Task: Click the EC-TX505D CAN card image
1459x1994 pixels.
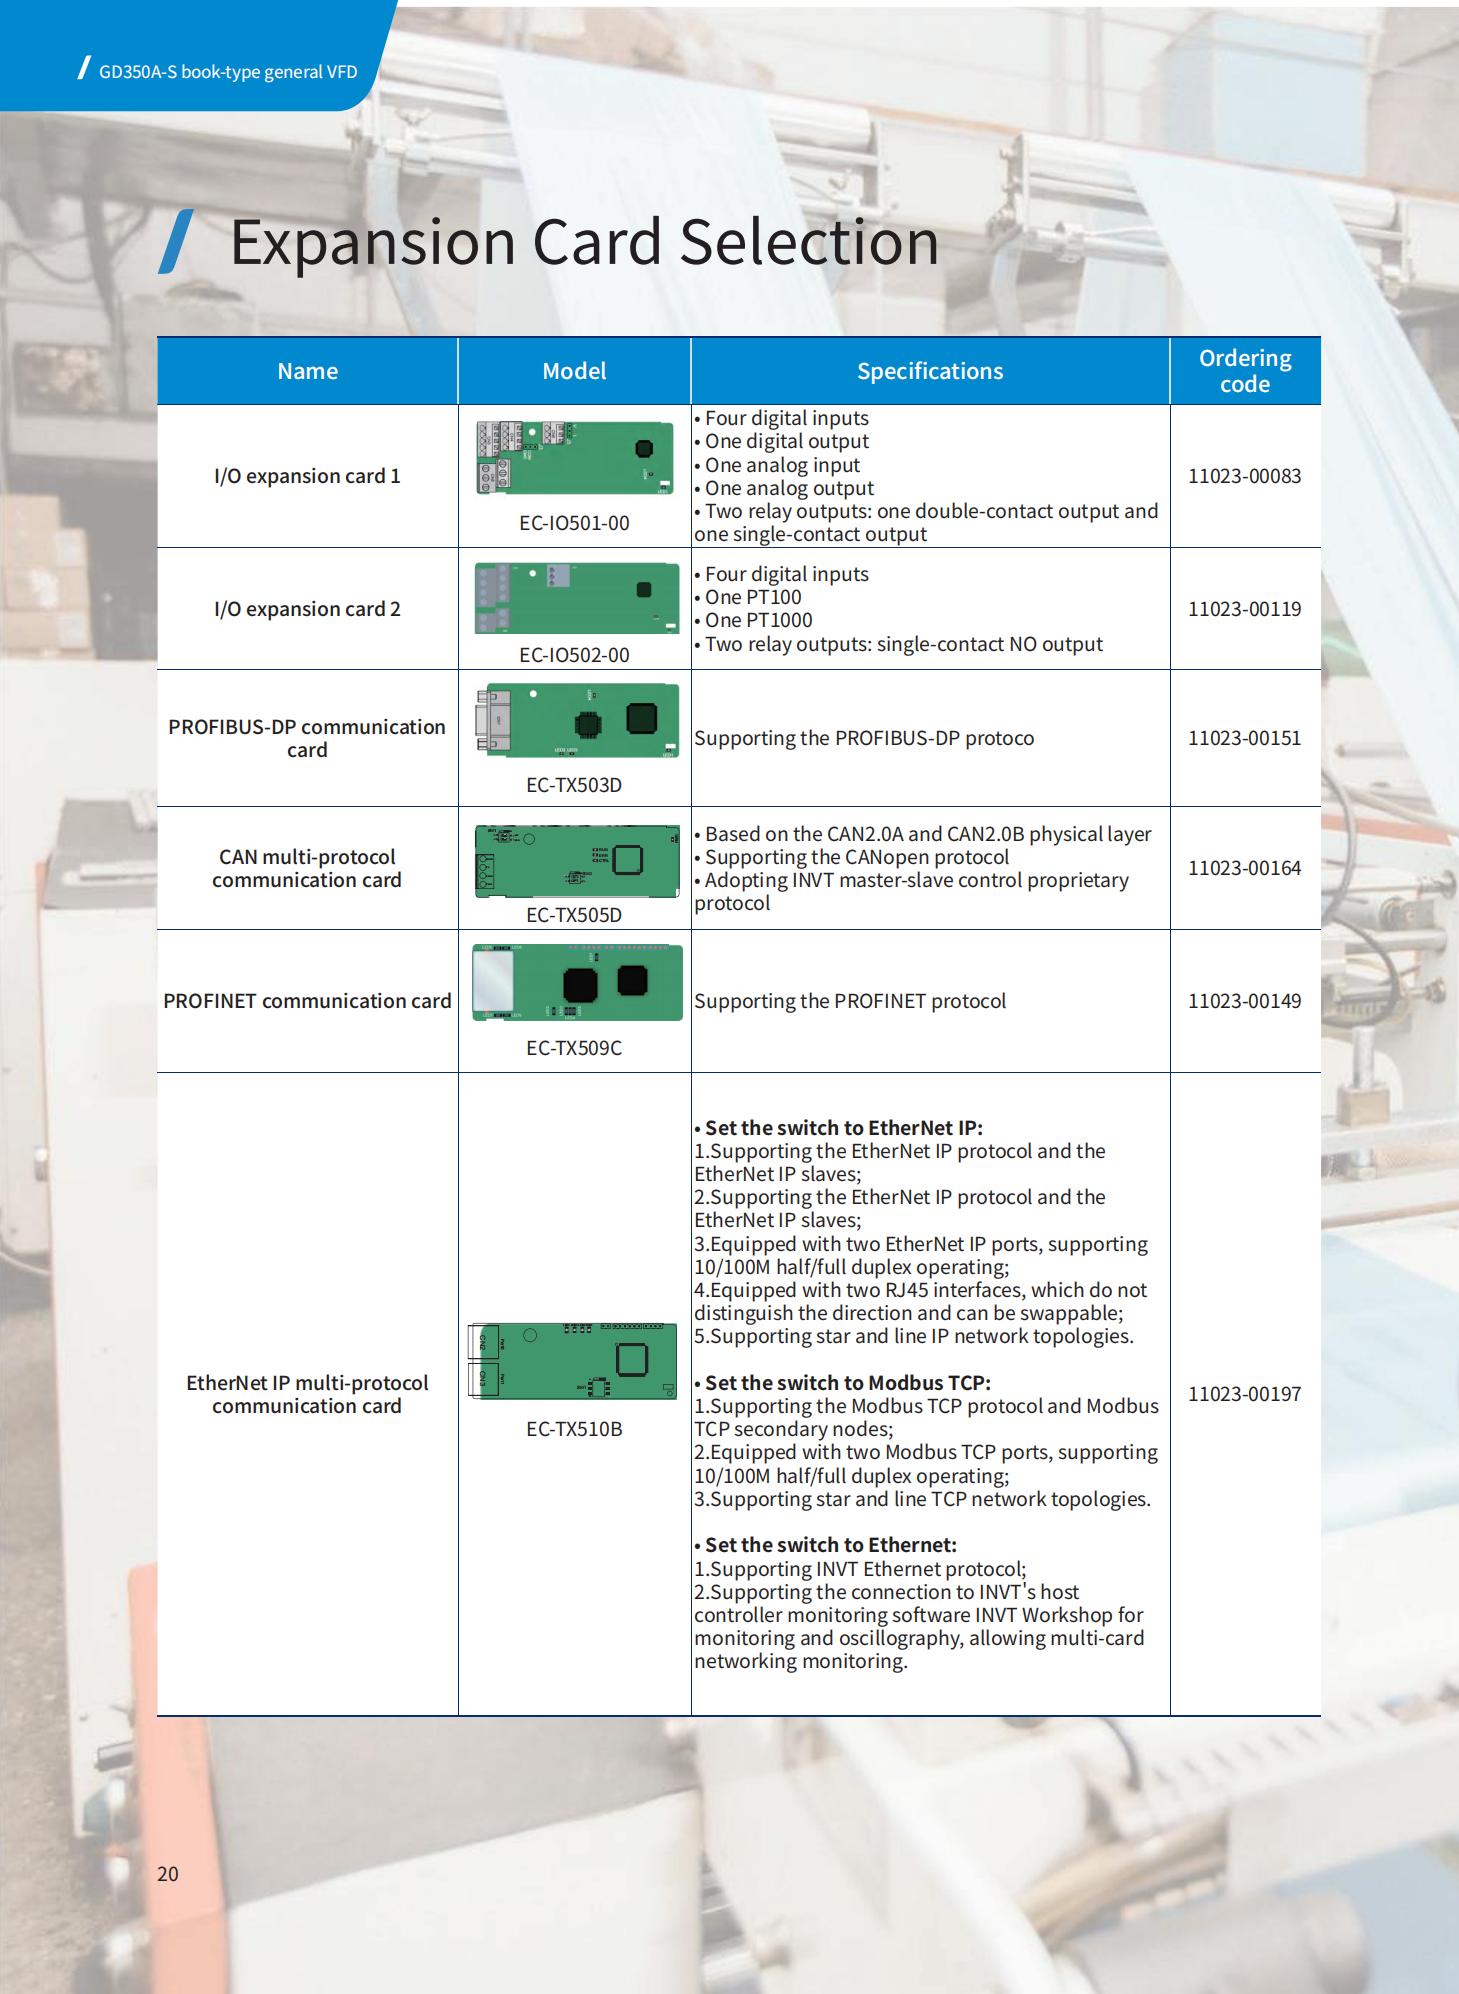Action: [576, 861]
